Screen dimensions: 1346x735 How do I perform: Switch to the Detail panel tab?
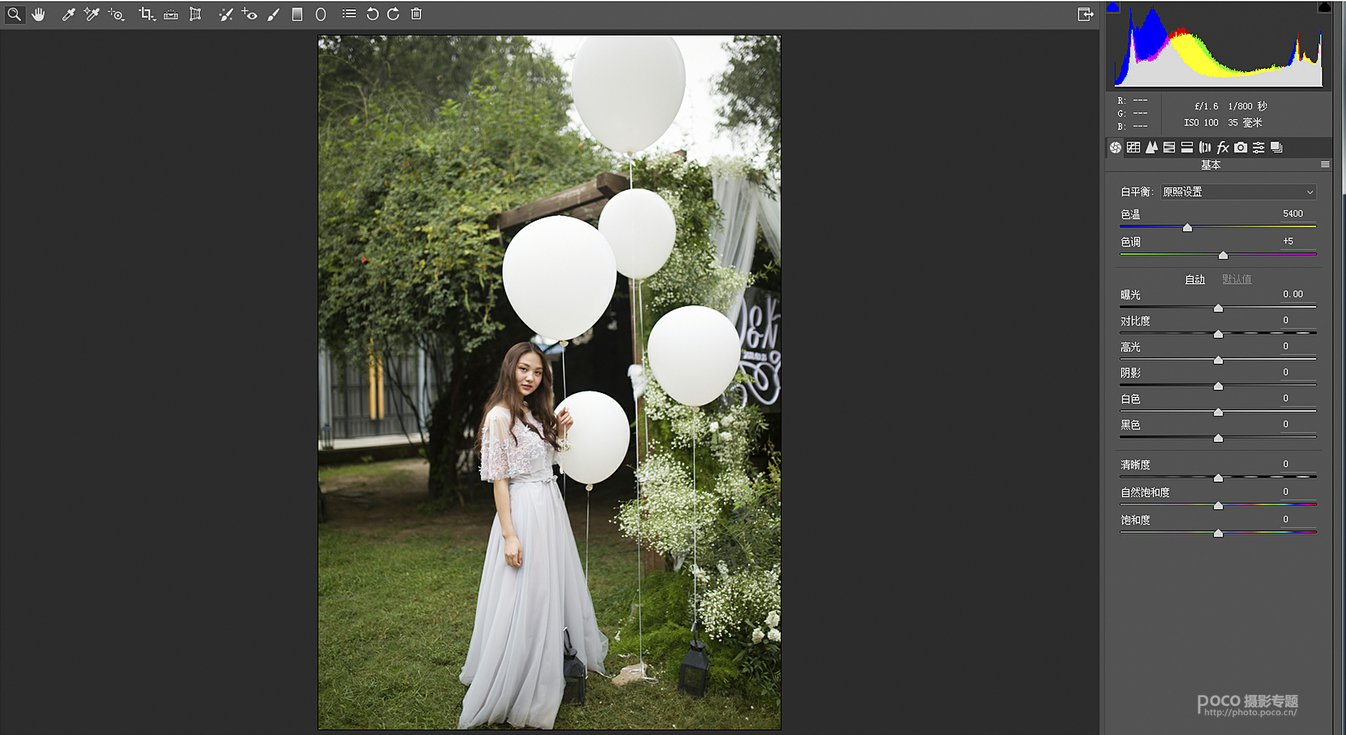[x=1151, y=147]
